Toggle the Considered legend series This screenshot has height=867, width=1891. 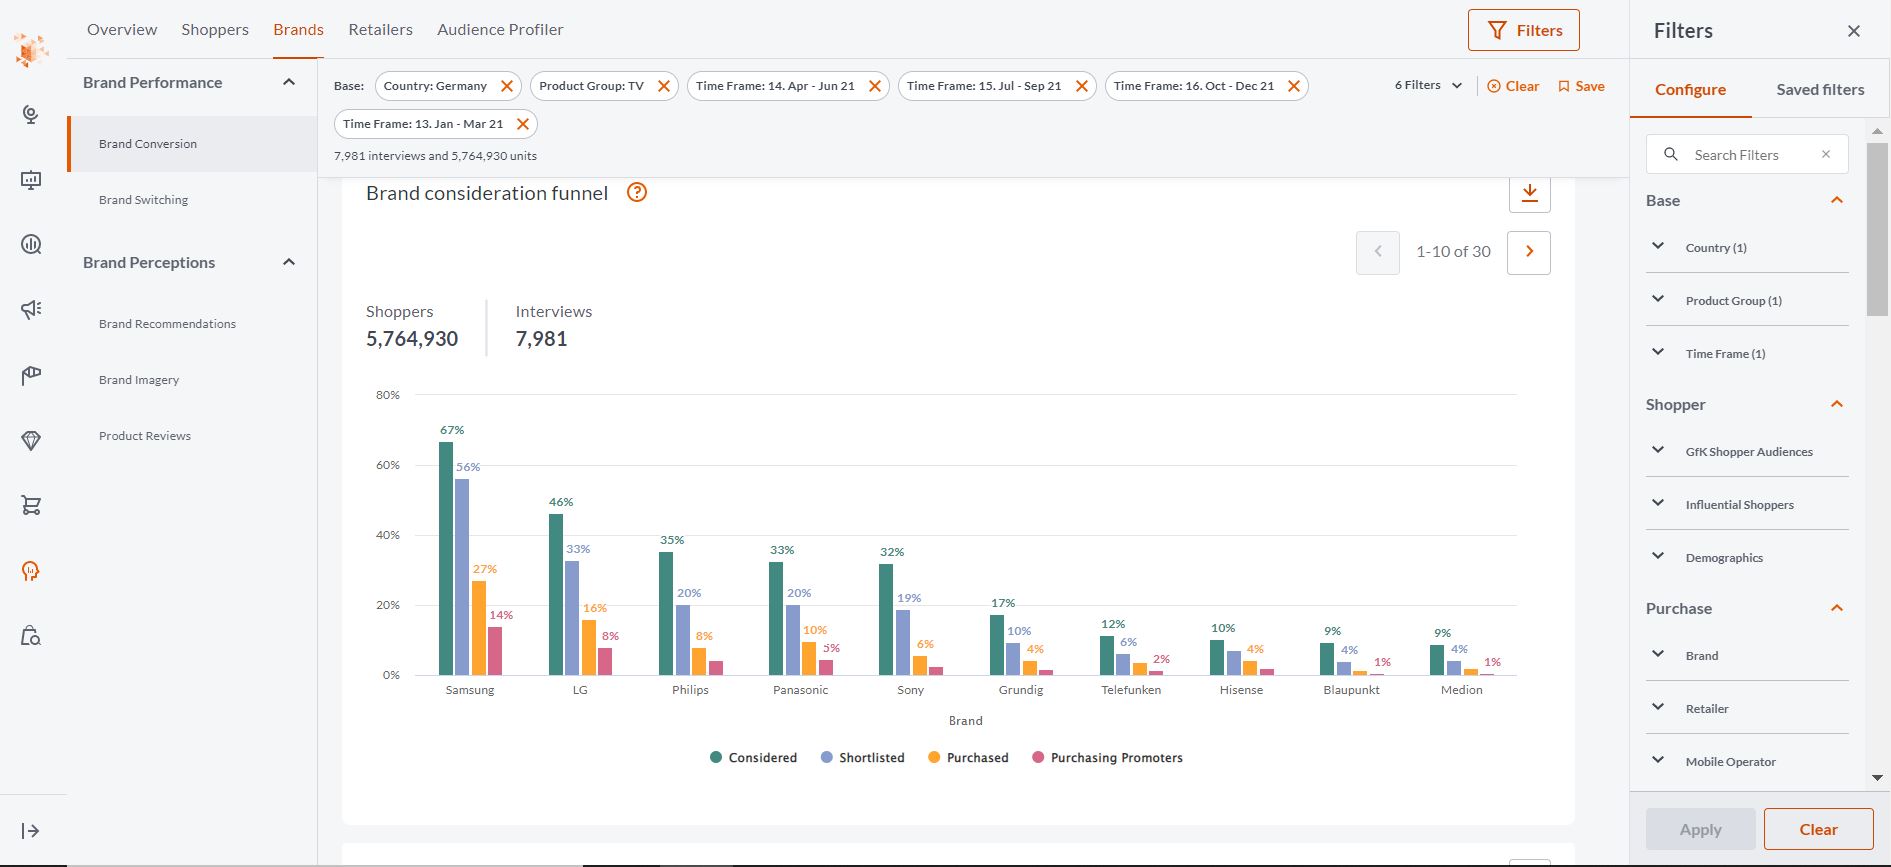[x=753, y=758]
